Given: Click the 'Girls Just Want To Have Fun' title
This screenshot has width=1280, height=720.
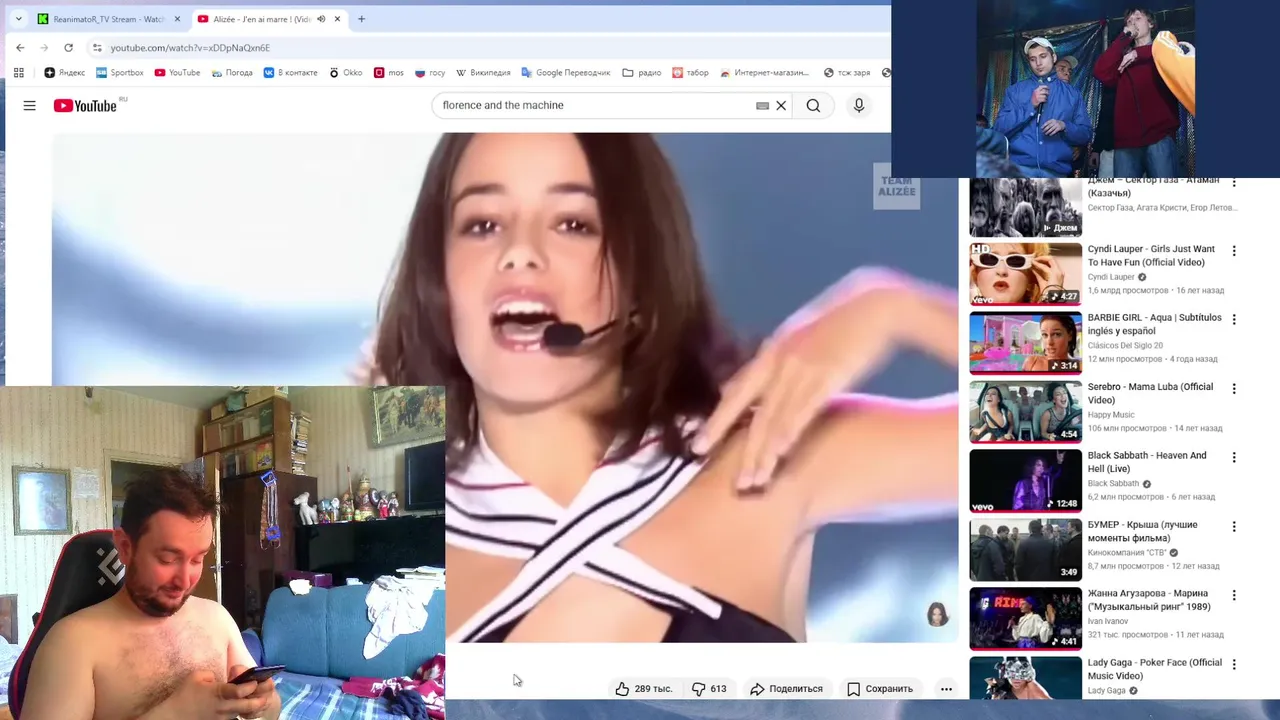Looking at the screenshot, I should tap(1152, 256).
